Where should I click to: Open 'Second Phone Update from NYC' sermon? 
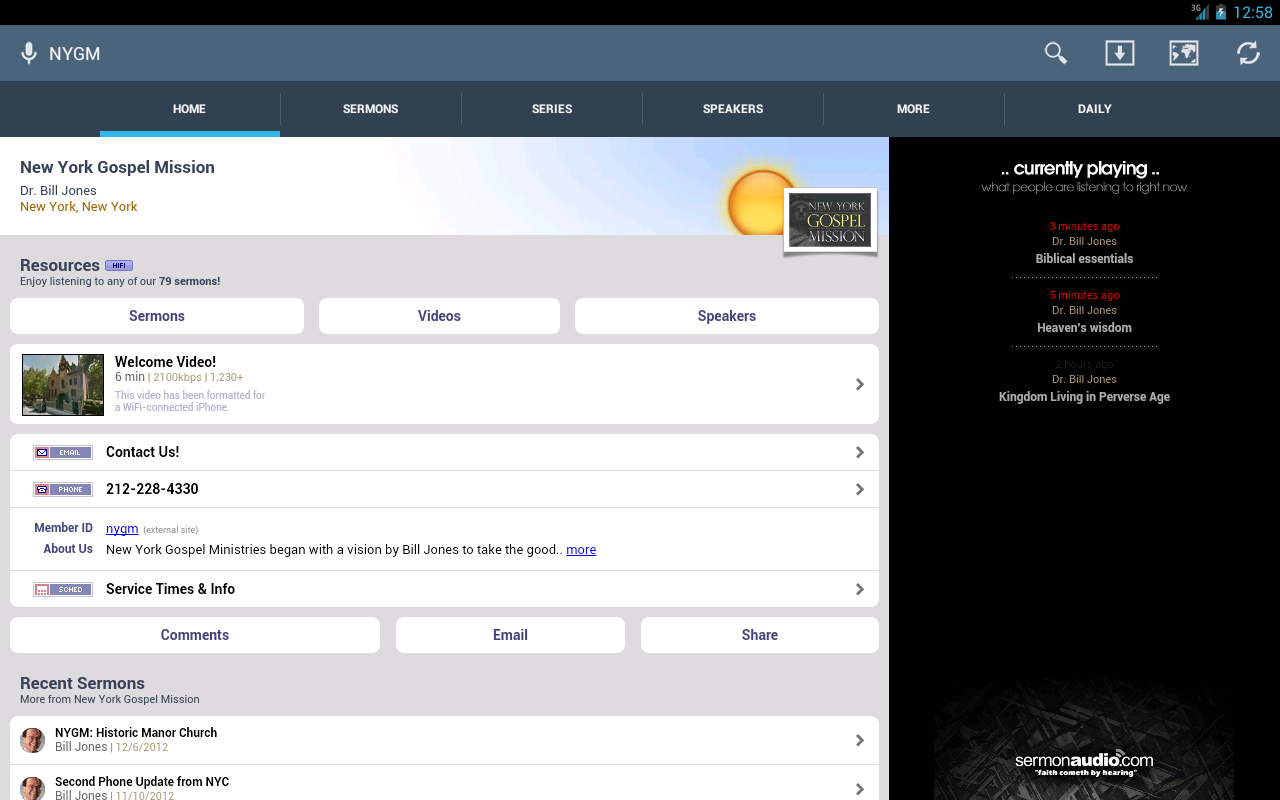(x=142, y=782)
